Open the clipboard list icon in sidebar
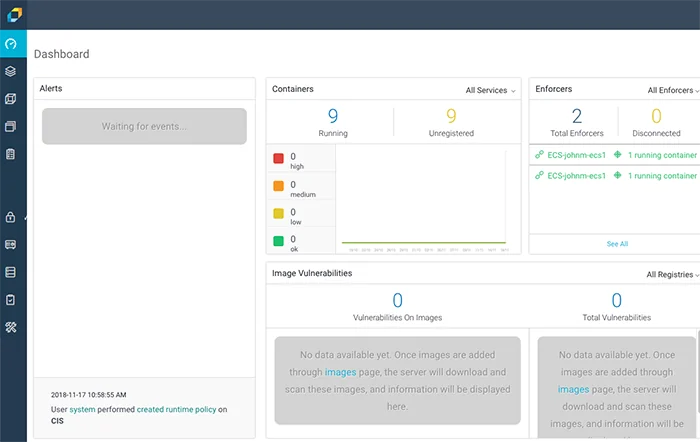700x442 pixels. 11,154
